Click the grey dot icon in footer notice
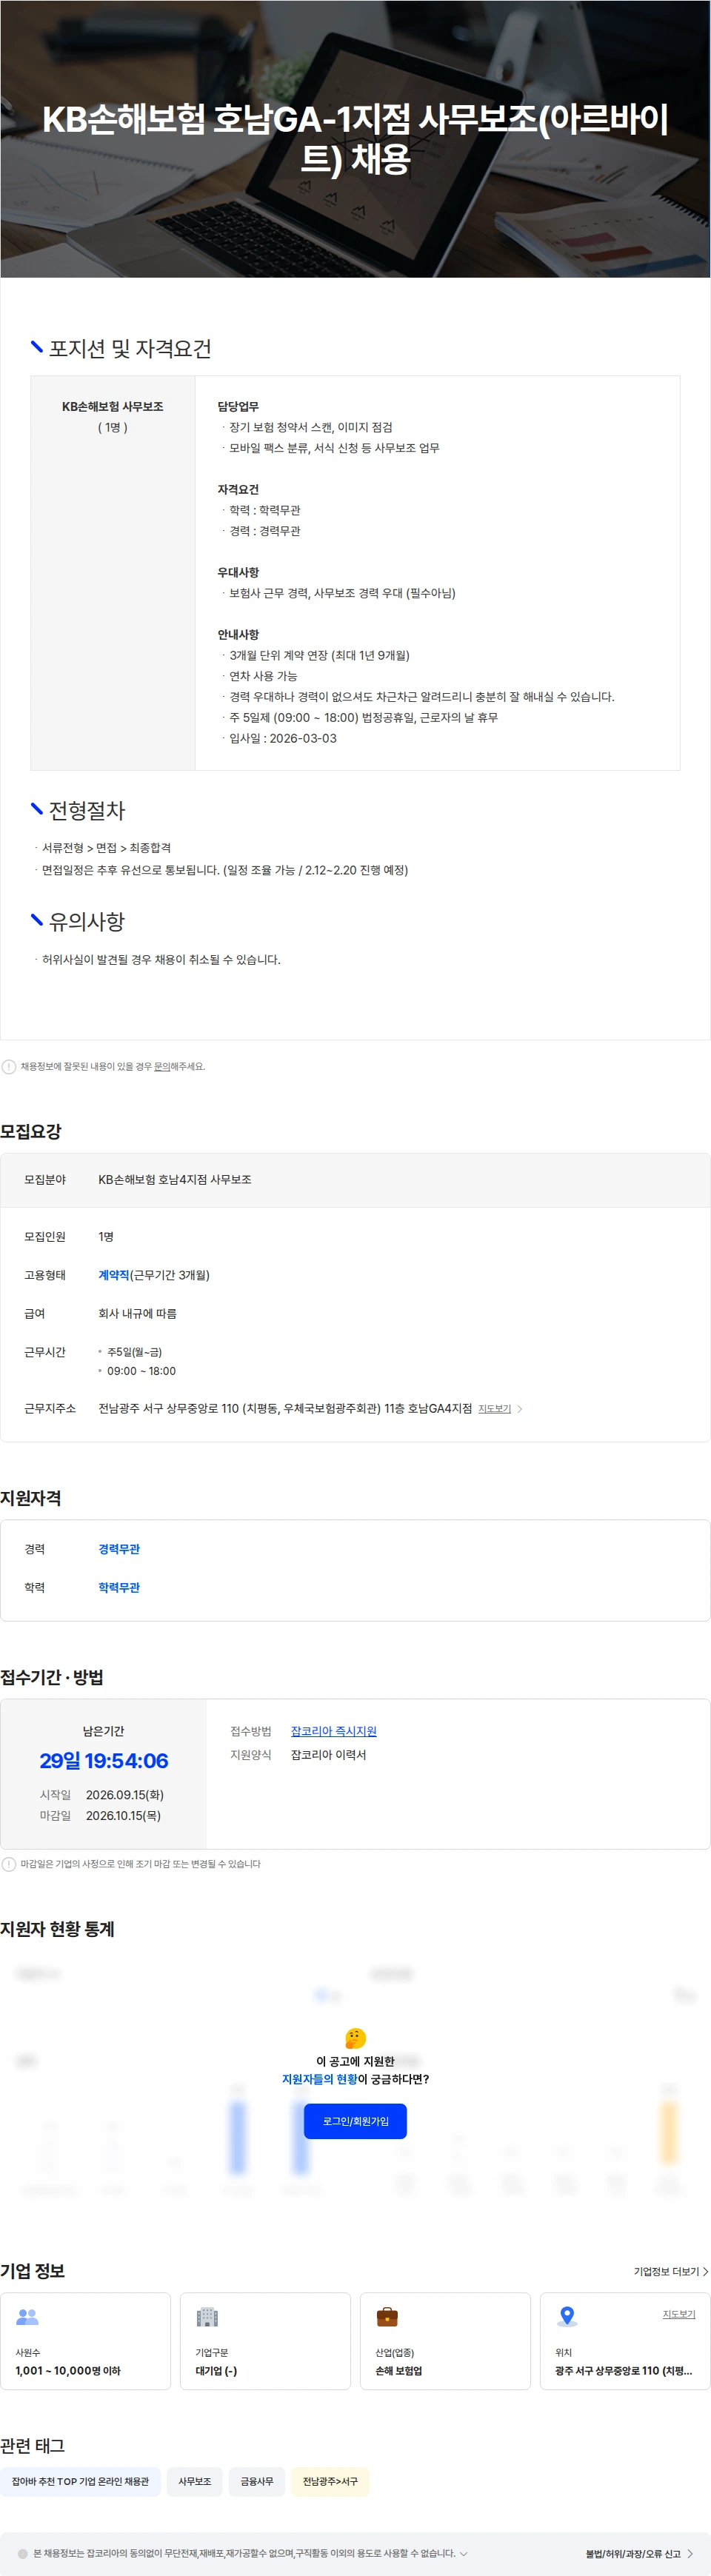Image resolution: width=711 pixels, height=2576 pixels. point(23,2553)
